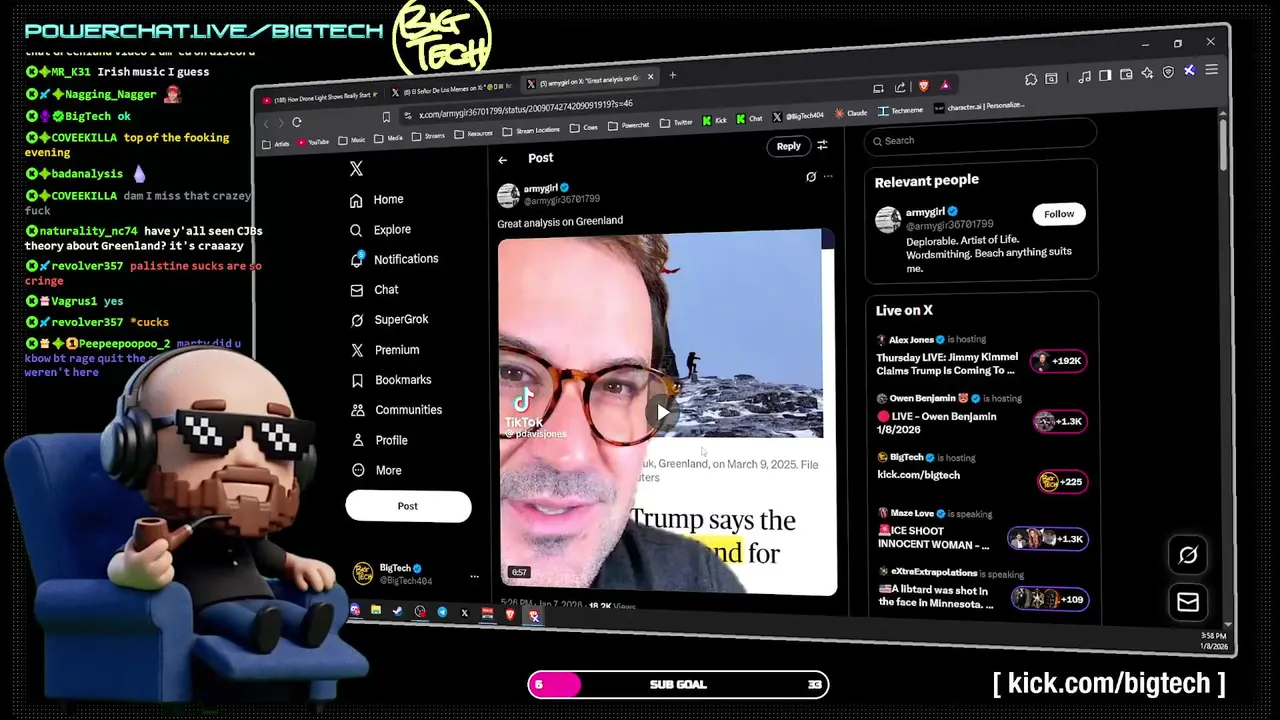
Task: Join Maze Love ICE SHOOT space
Action: (x=1046, y=539)
